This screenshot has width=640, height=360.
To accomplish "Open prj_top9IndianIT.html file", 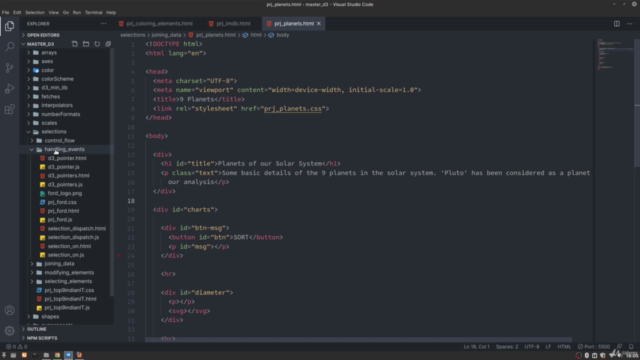I will [70, 299].
